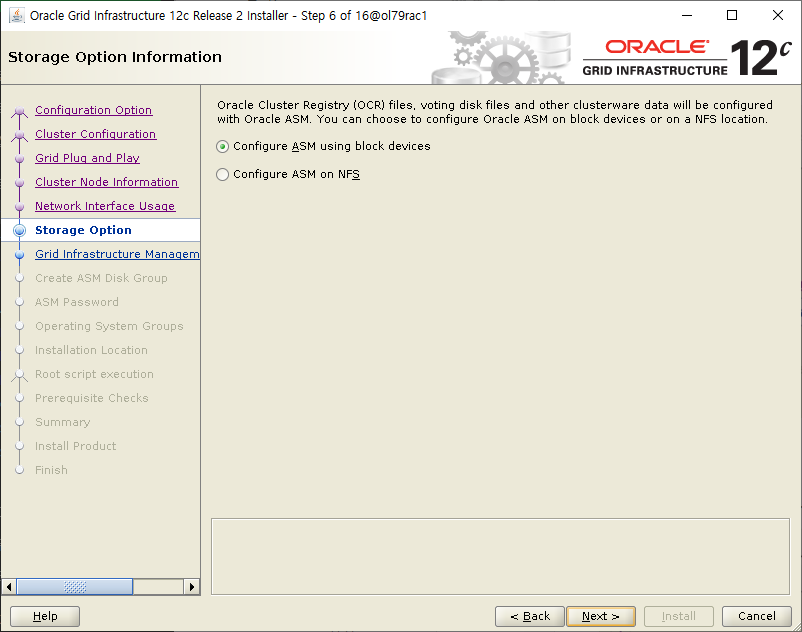Image resolution: width=802 pixels, height=632 pixels.
Task: Click the horizontal scrollbar thumb in sidebar
Action: click(x=75, y=586)
